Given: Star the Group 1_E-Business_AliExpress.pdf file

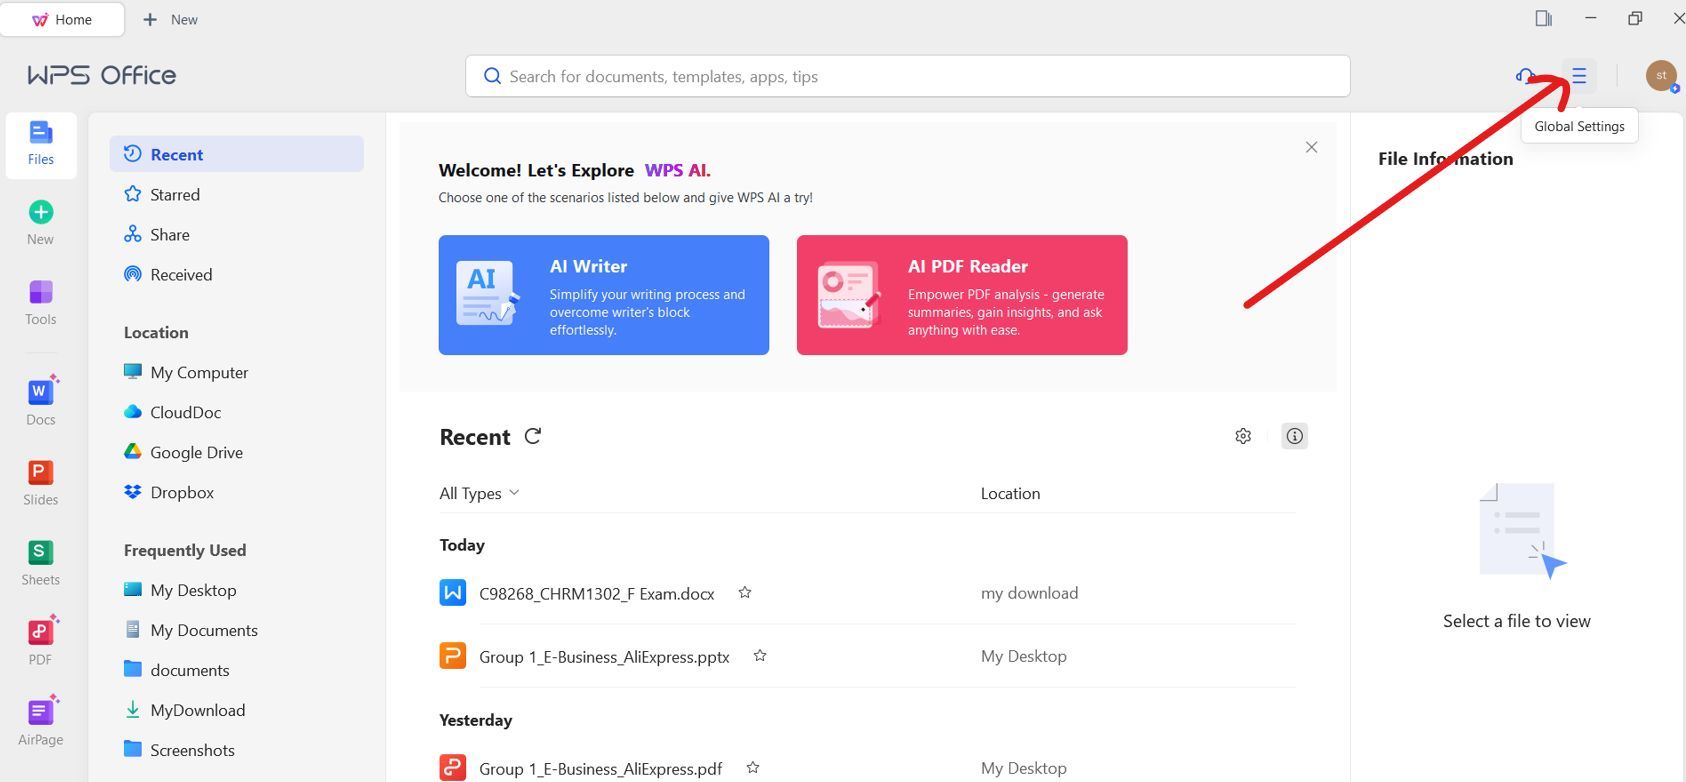Looking at the screenshot, I should tap(753, 768).
